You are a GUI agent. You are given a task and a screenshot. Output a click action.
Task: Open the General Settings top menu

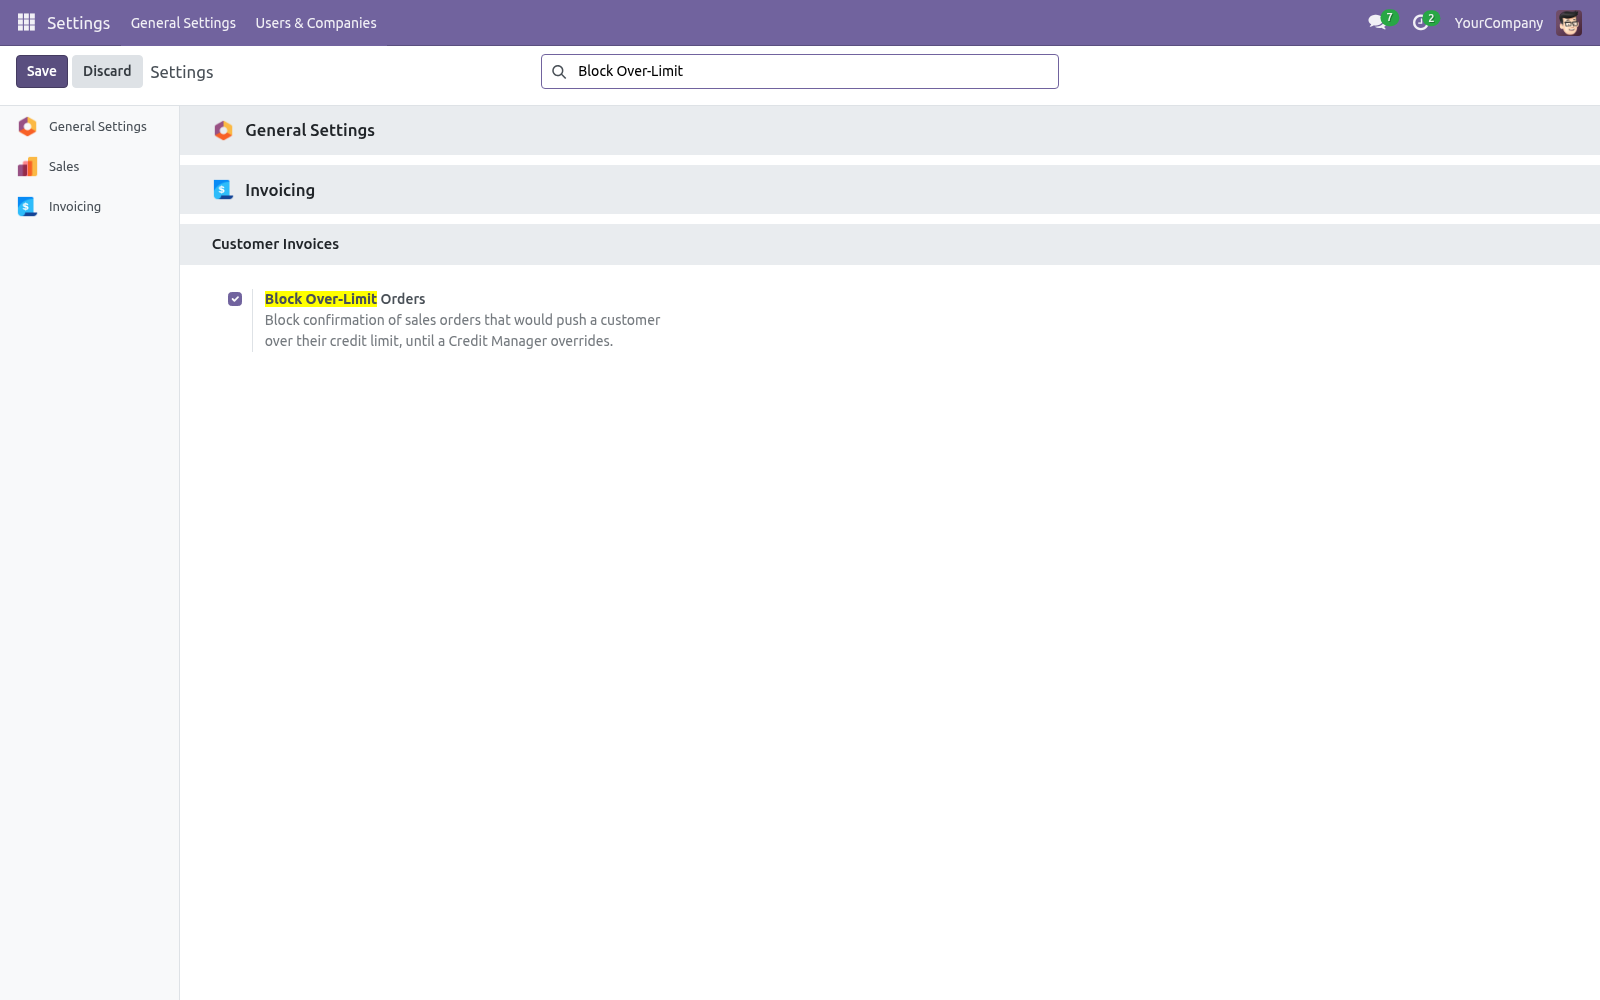click(x=183, y=23)
